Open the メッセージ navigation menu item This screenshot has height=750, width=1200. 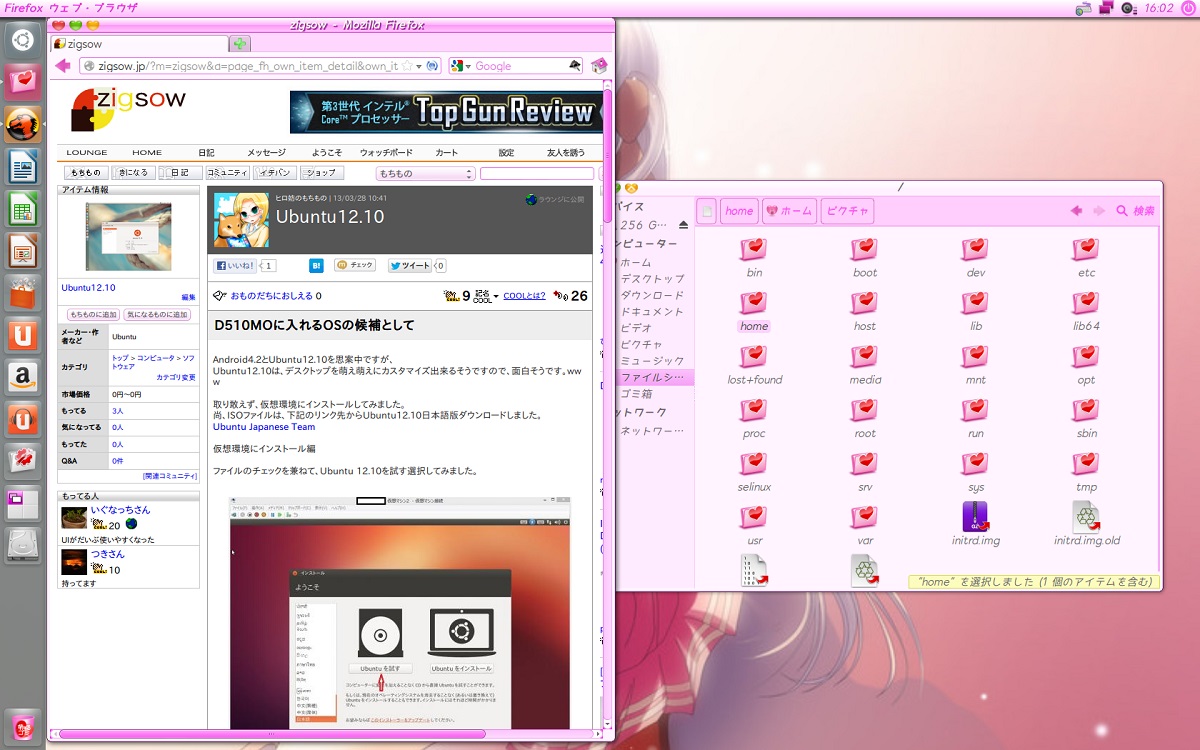266,153
